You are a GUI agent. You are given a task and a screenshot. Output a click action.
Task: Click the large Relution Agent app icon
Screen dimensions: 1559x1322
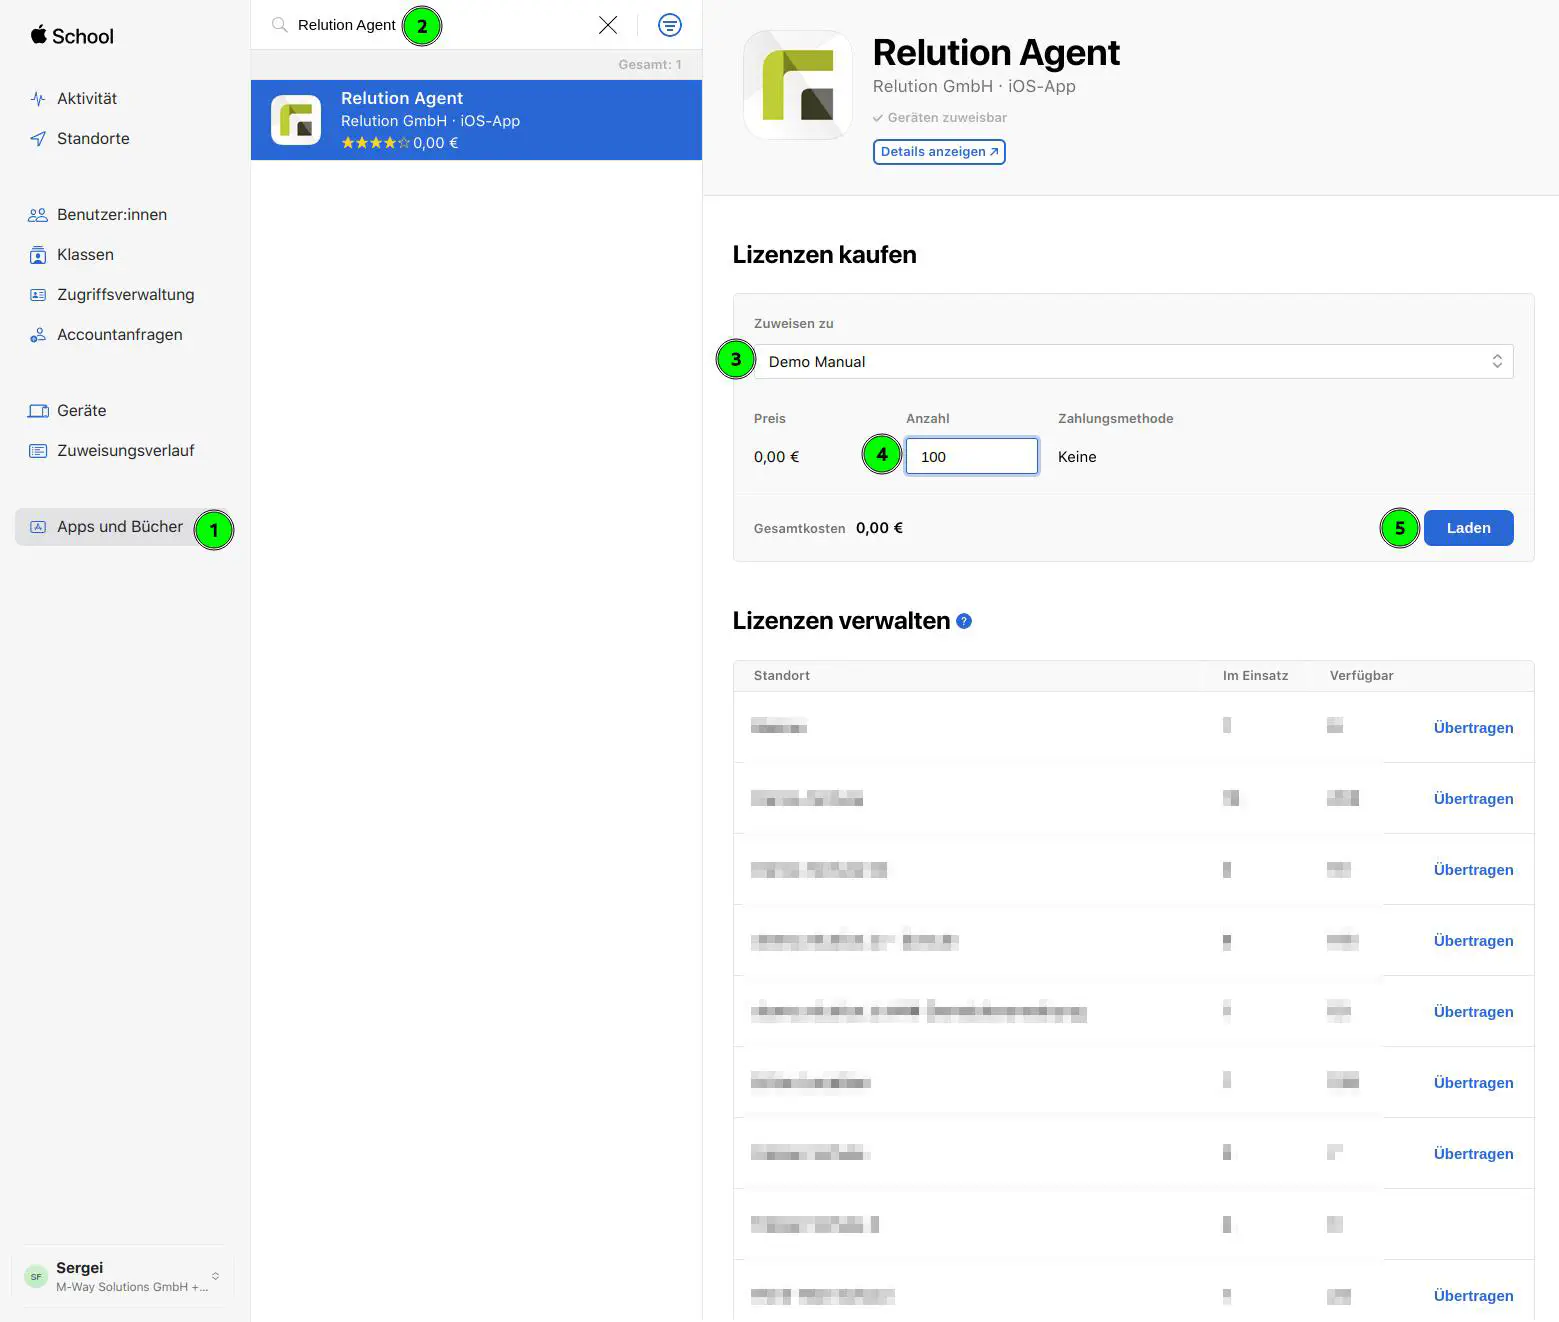point(798,85)
